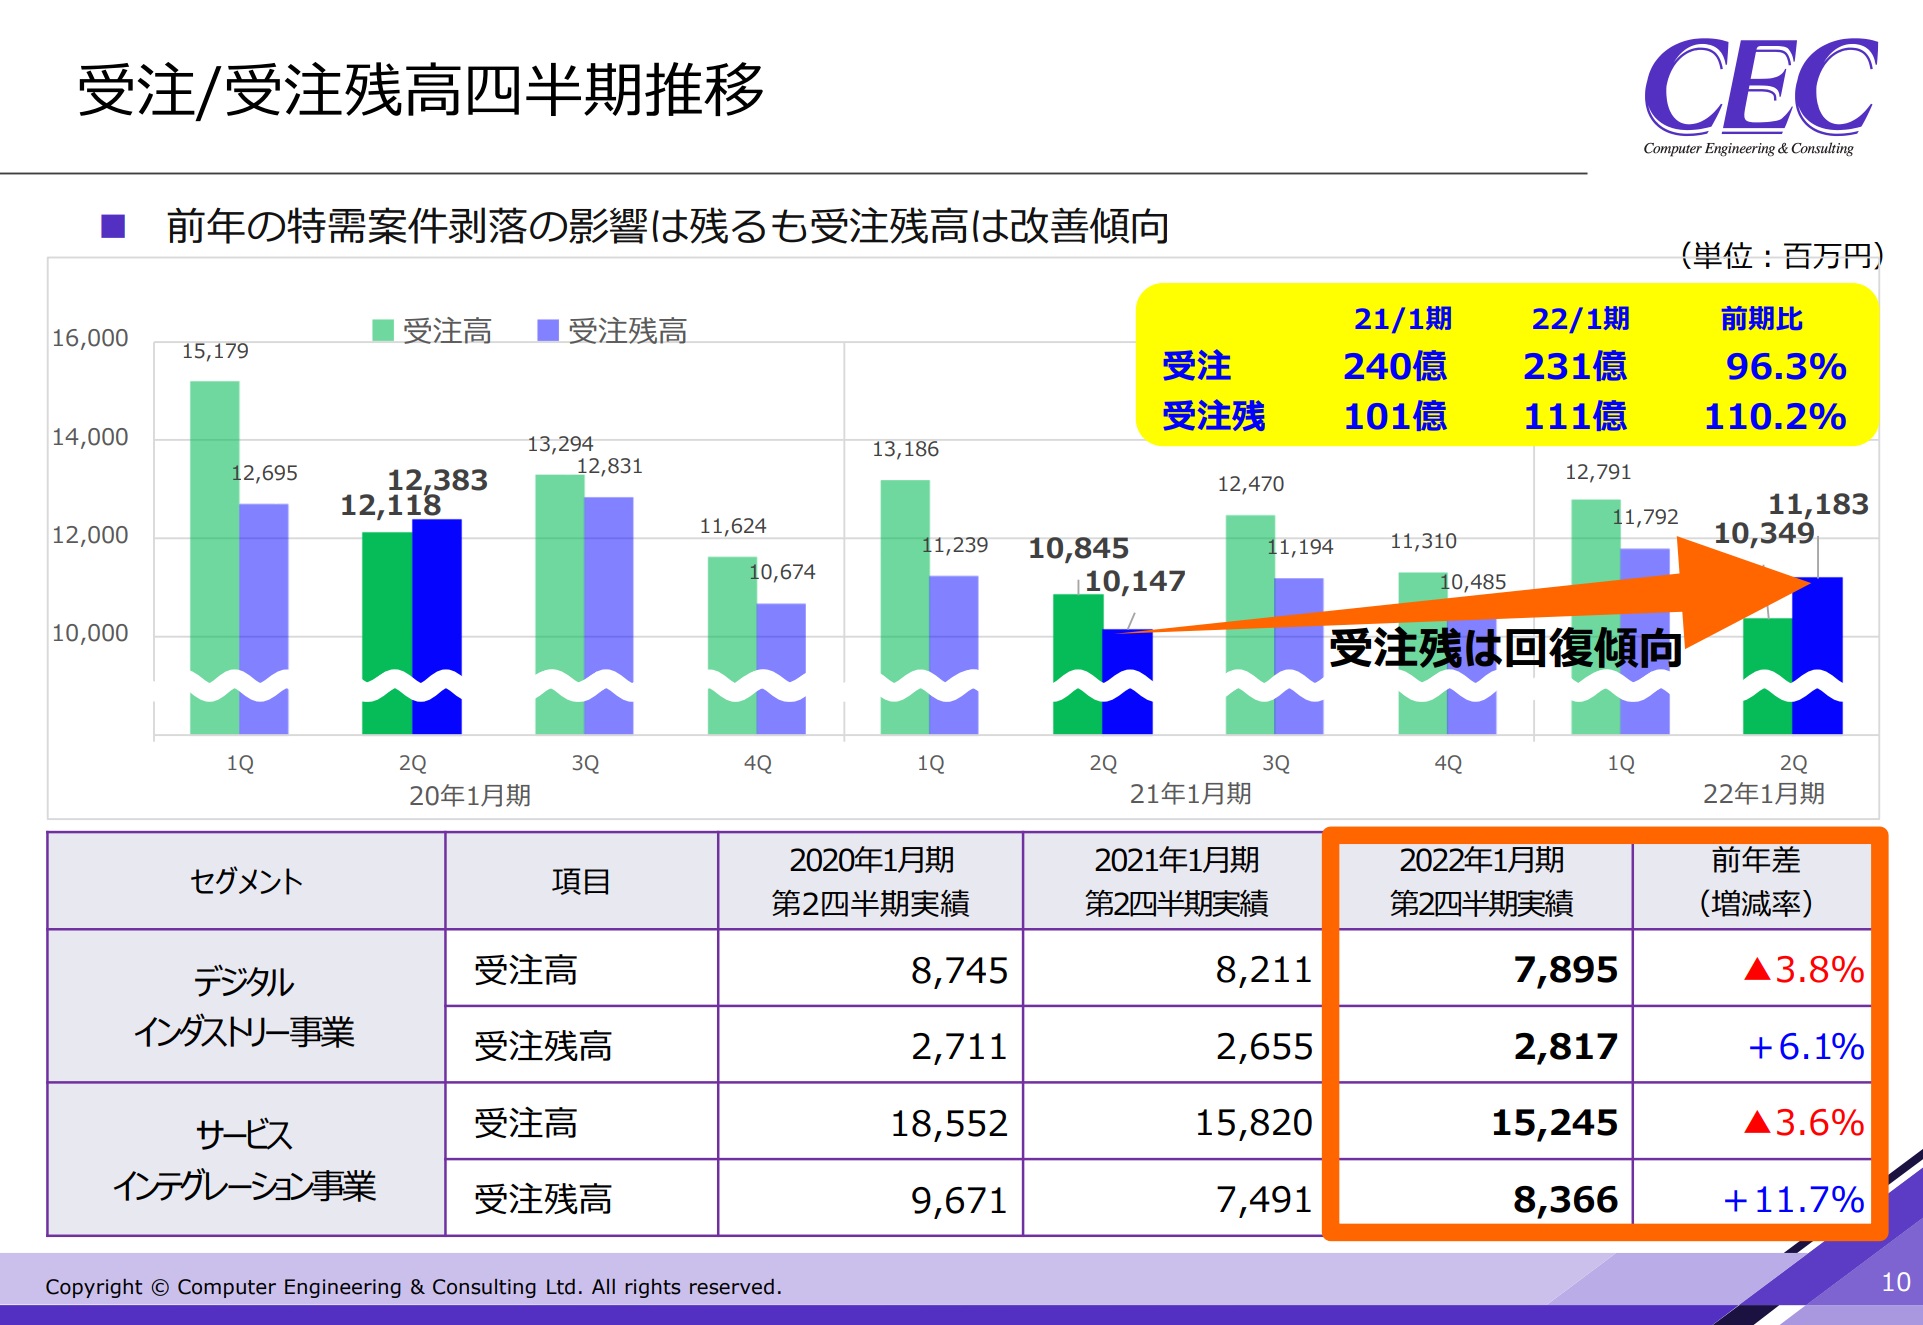Click the 22年1月期 axis label
Screen dimensions: 1923x1325
(1764, 794)
